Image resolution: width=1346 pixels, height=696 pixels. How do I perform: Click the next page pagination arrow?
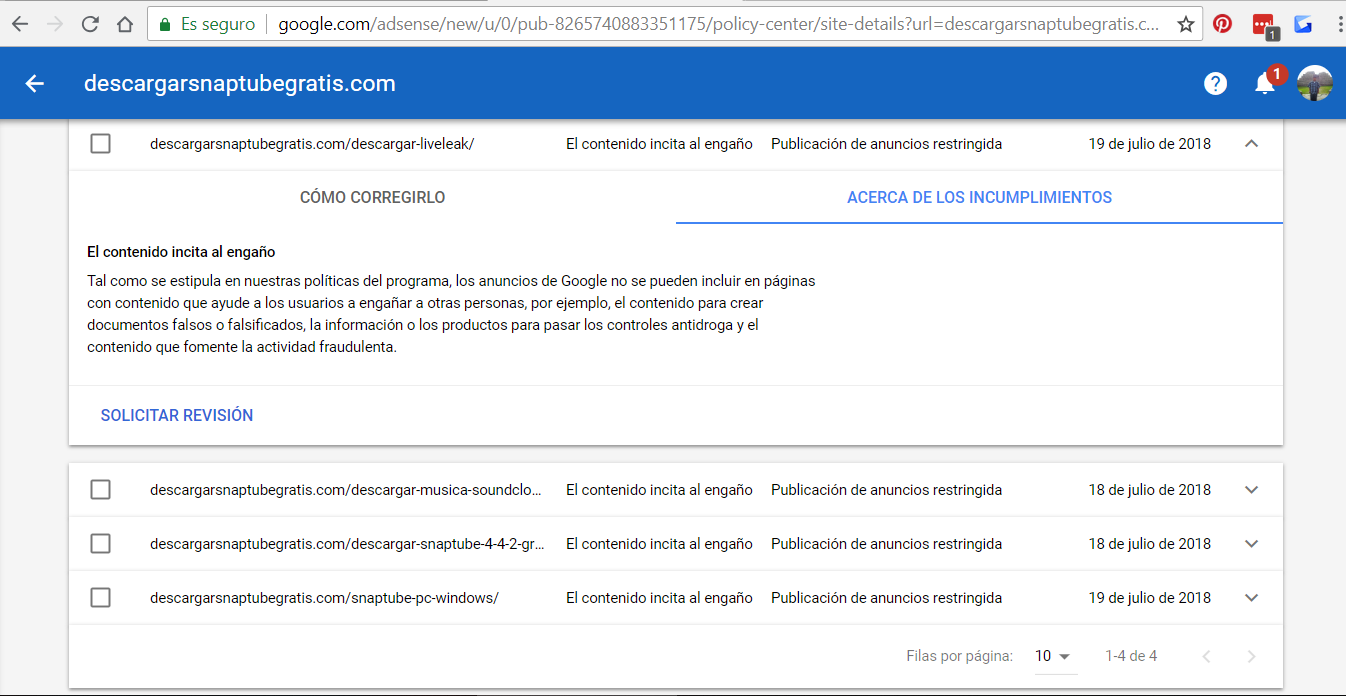[1251, 657]
